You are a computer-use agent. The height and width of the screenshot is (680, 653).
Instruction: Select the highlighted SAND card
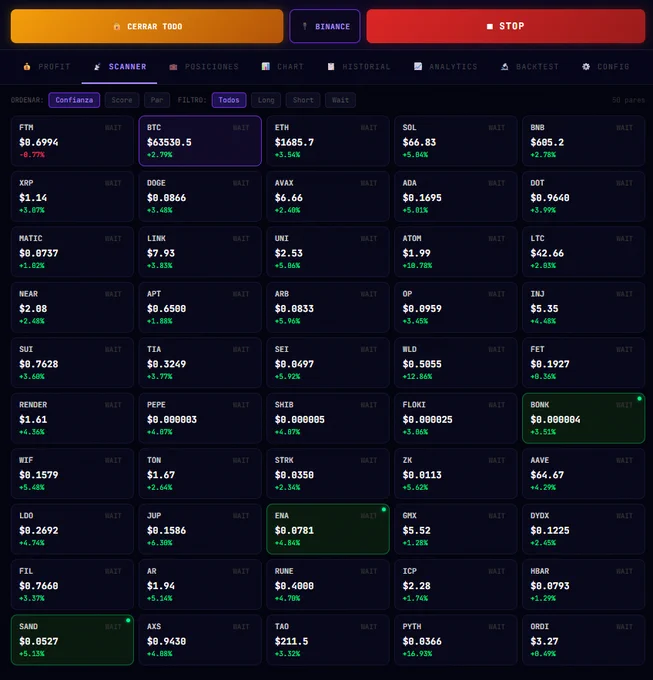click(72, 640)
